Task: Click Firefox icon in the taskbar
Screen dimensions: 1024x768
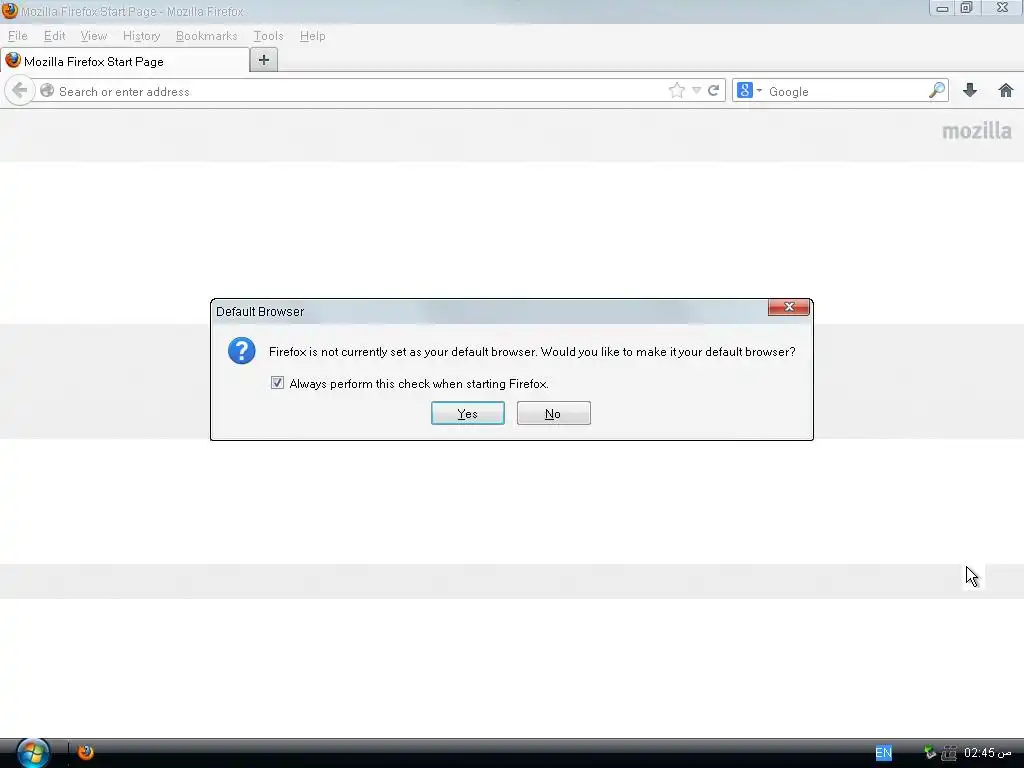Action: click(86, 752)
